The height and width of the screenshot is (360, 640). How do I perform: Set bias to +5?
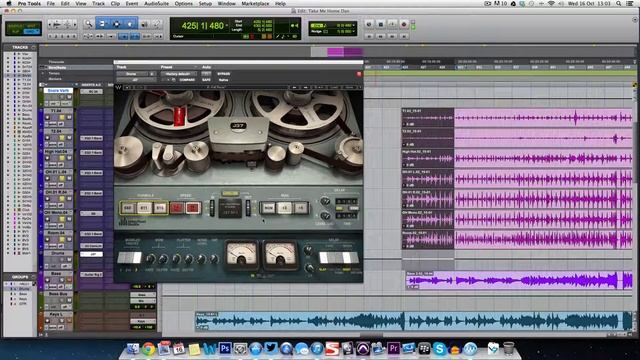pos(300,208)
